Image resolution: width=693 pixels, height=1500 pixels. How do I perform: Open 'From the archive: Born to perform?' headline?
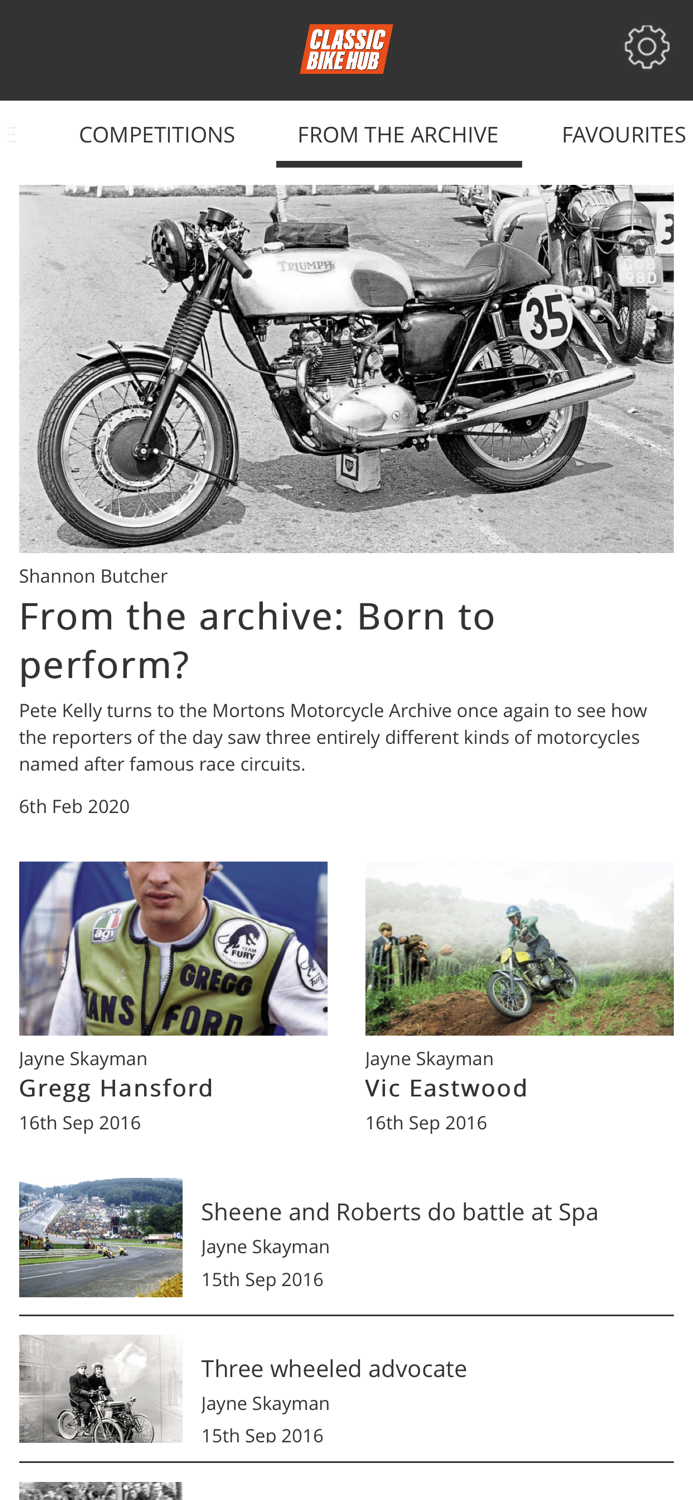tap(257, 640)
